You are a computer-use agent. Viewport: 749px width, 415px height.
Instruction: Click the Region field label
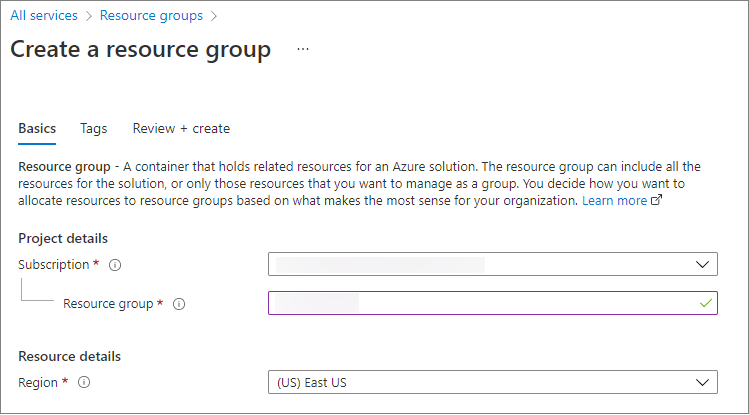click(x=38, y=383)
